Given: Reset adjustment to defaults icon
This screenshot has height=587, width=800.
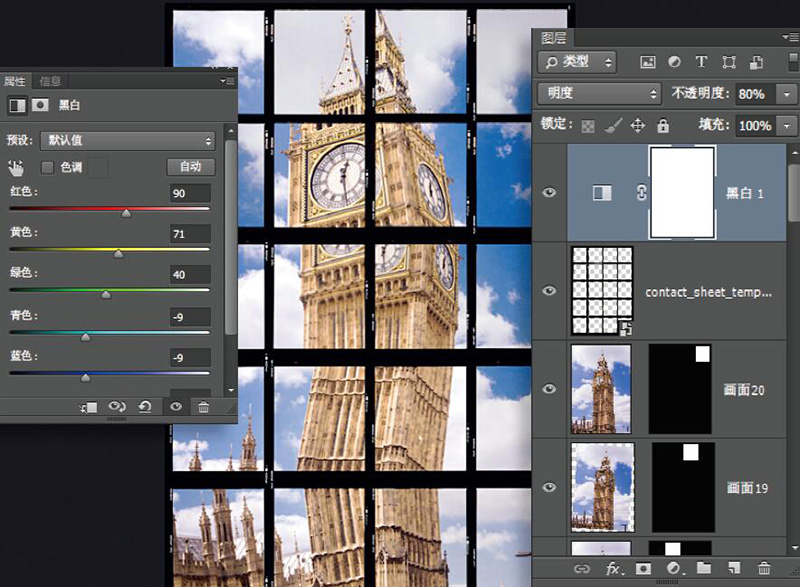Looking at the screenshot, I should (145, 407).
